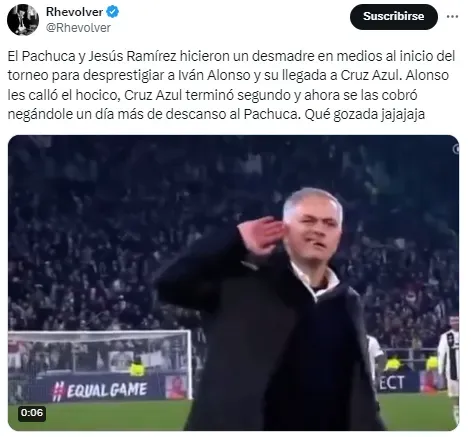471x437 pixels.
Task: Click the grey-haired man's face in video
Action: tap(312, 230)
